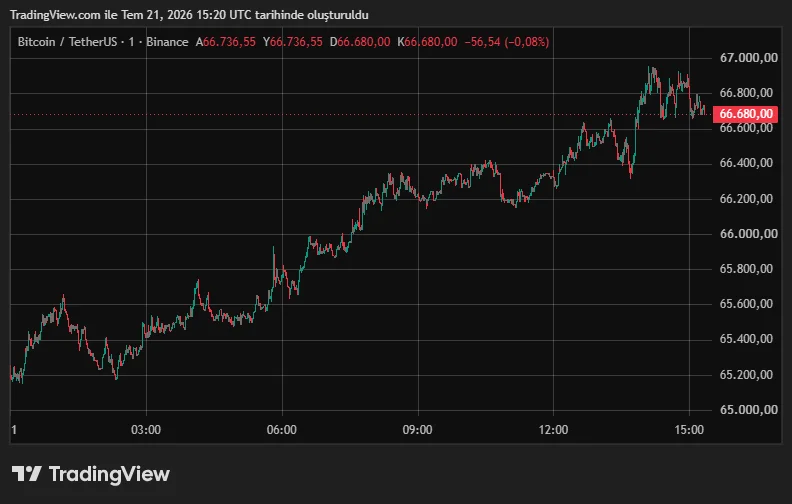
Task: Click the 65.200,00 price axis label
Action: [746, 375]
